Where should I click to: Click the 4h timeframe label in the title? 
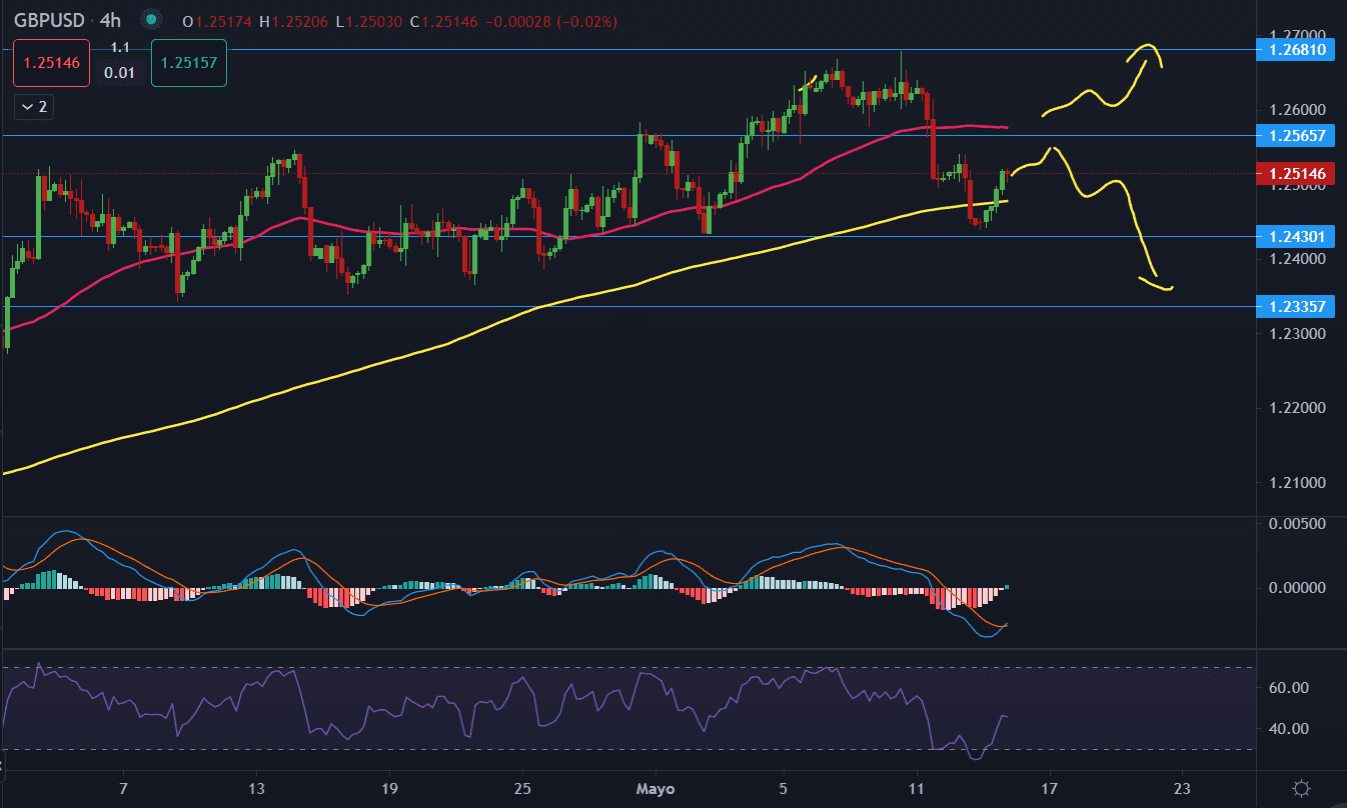[111, 20]
